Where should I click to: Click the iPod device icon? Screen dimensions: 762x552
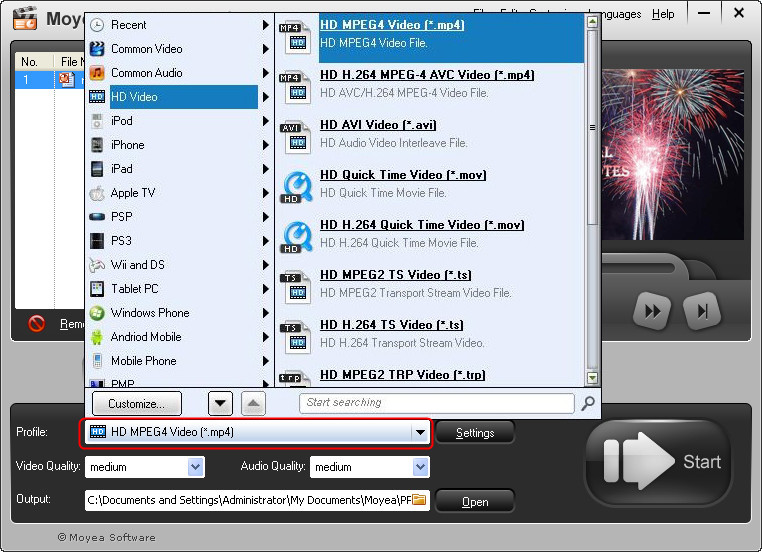coord(97,121)
